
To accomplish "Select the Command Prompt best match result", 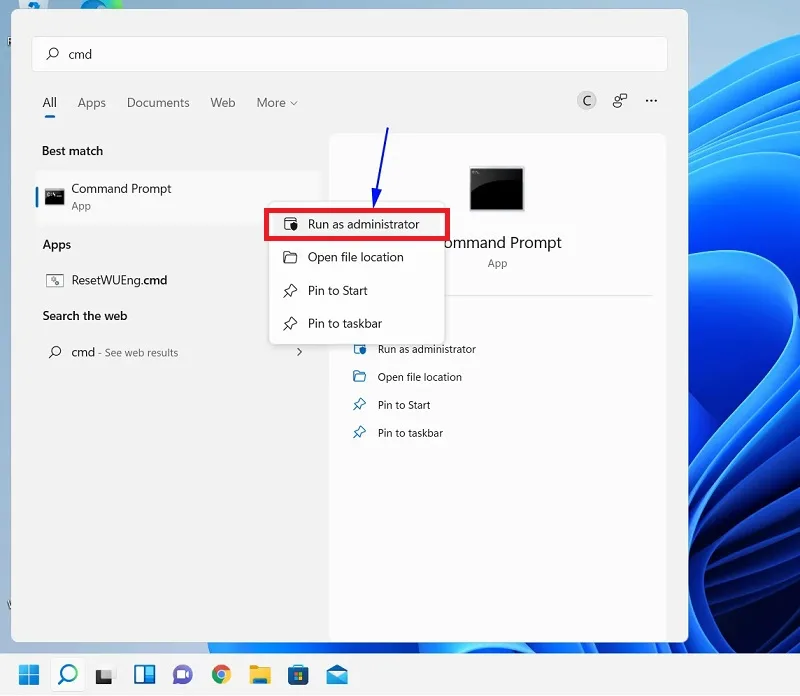I will coord(178,197).
